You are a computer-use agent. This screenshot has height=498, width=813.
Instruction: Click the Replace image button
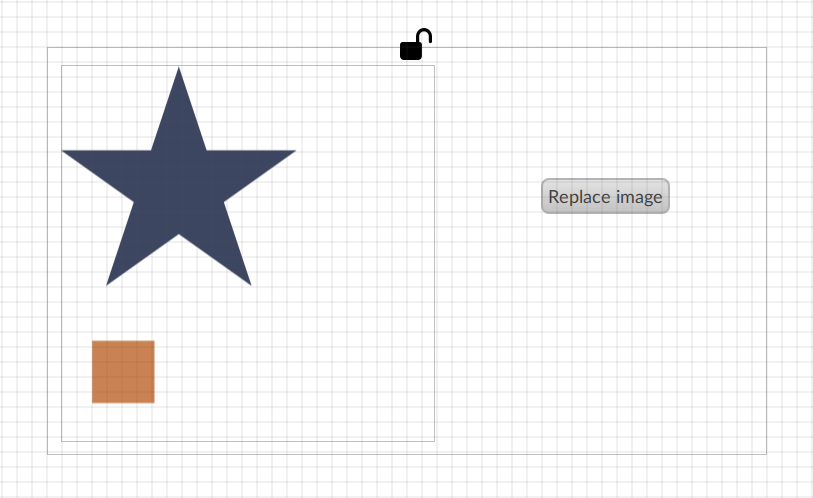tap(605, 196)
